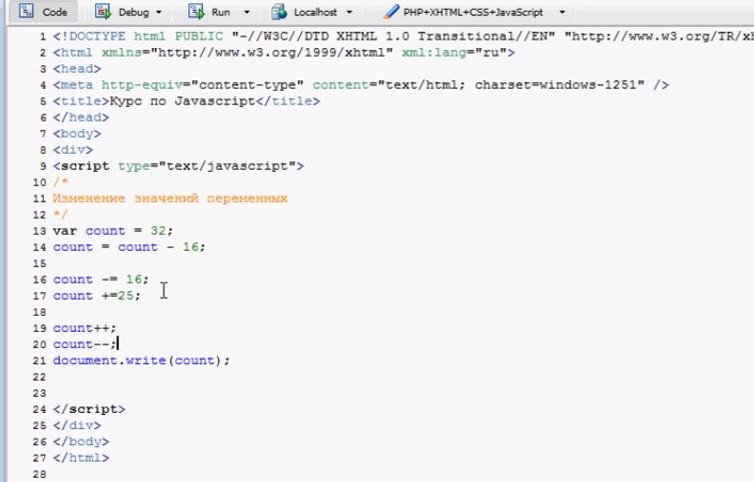
Task: Switch to Code view tab
Action: (x=43, y=12)
